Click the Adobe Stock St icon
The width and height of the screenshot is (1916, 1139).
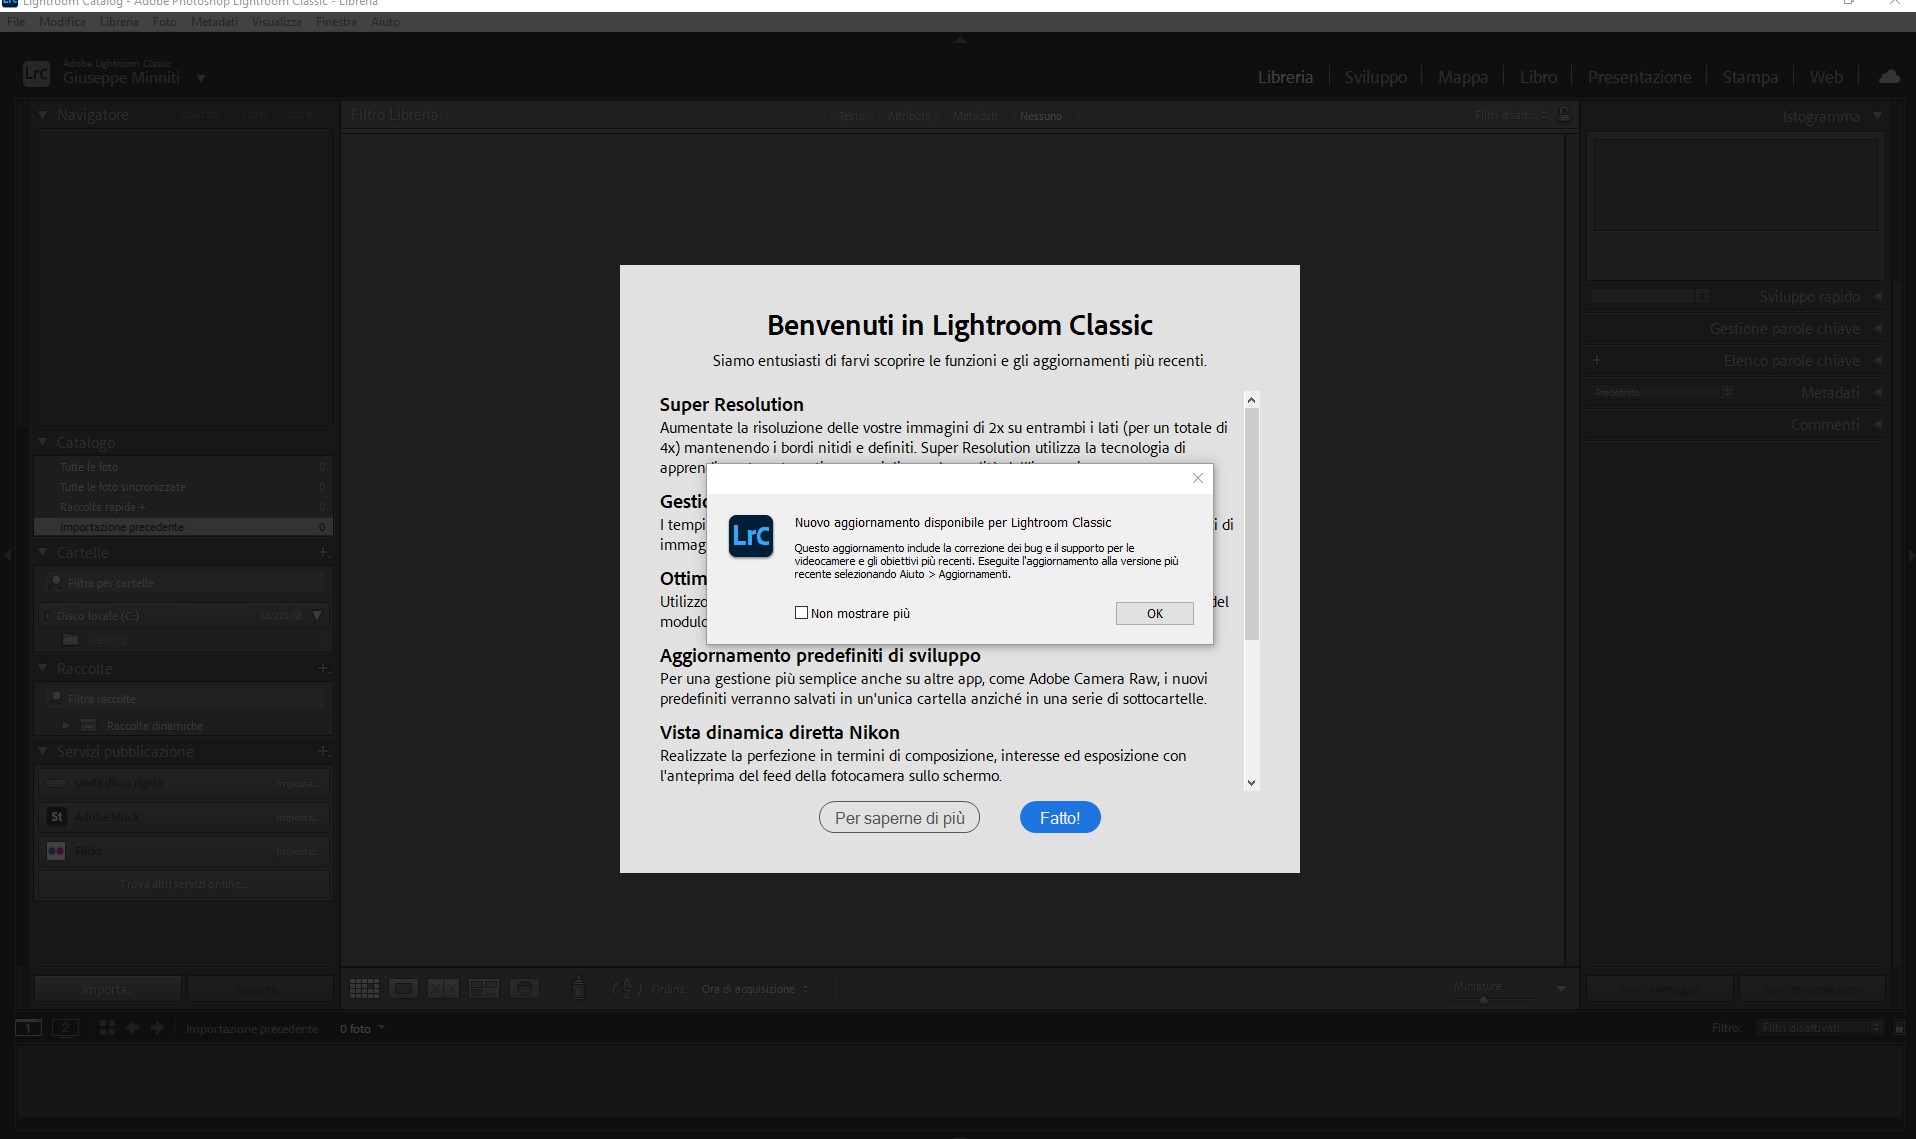[57, 817]
